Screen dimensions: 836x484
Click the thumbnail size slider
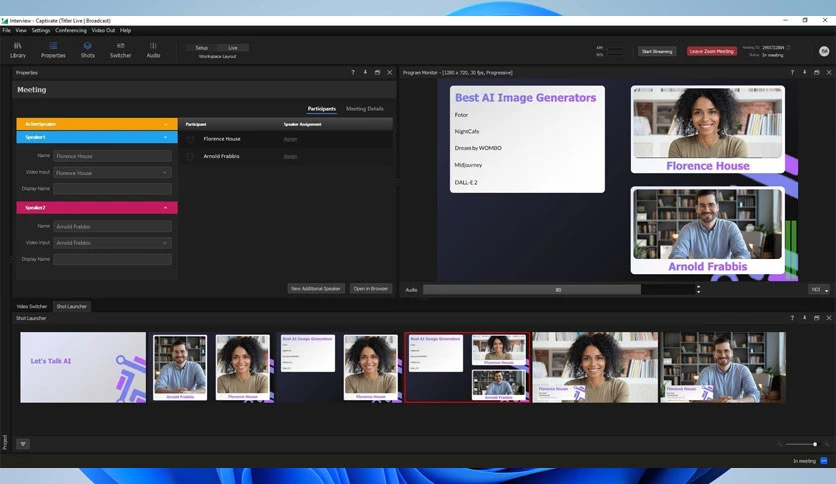[801, 444]
